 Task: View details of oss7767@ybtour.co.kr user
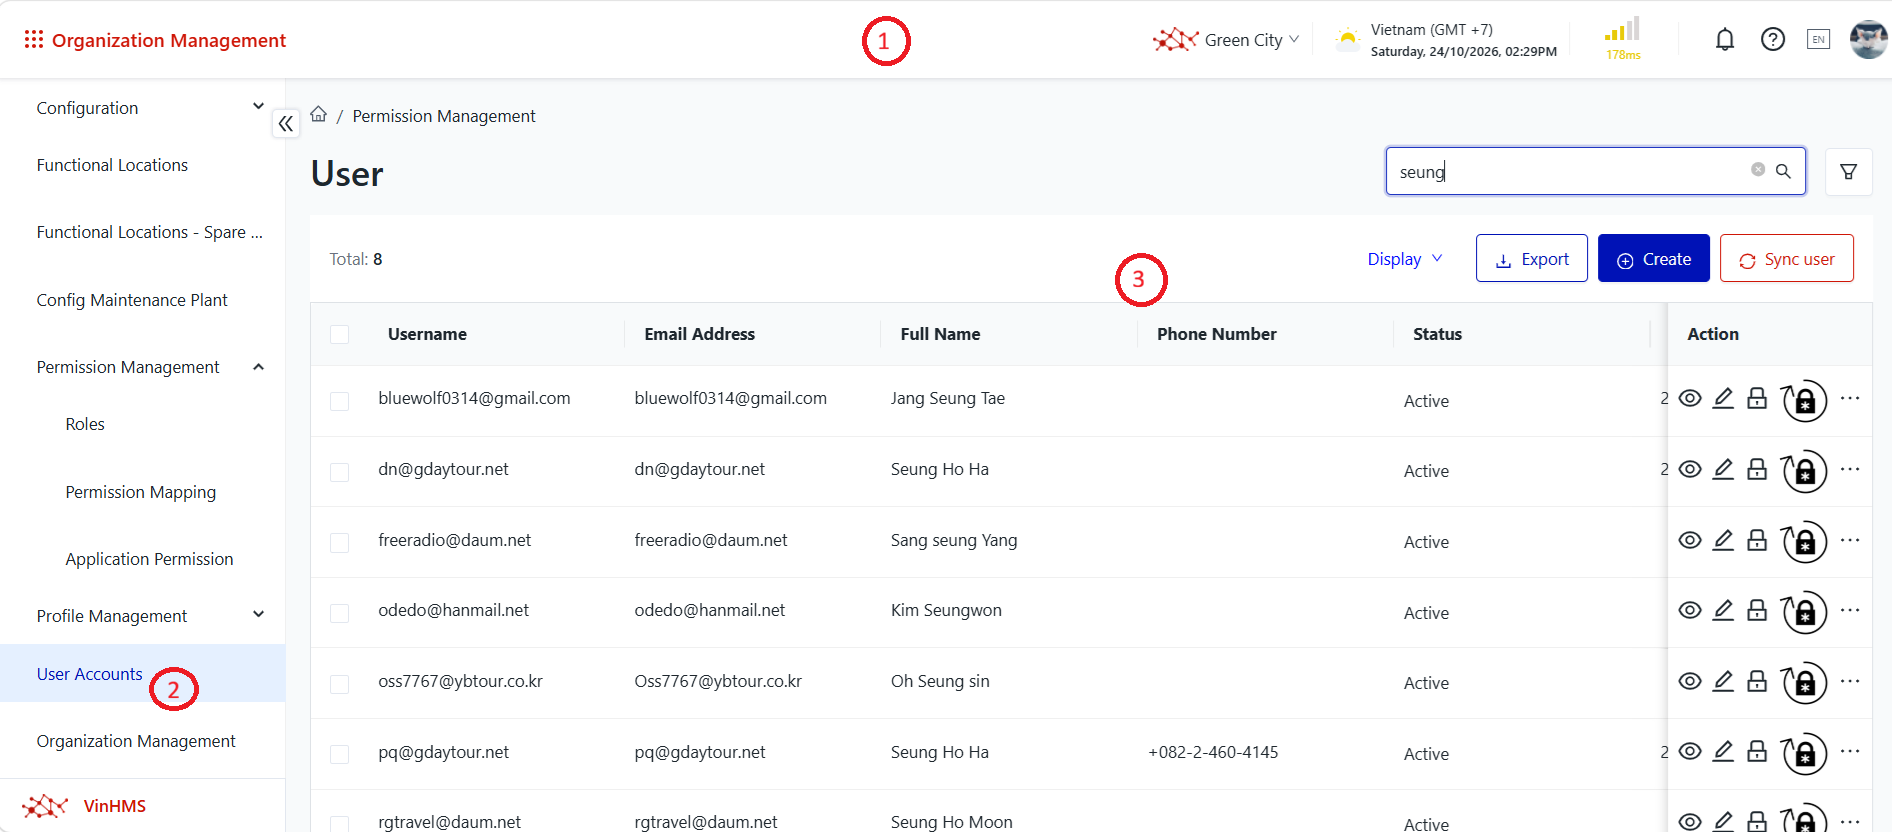pos(1690,681)
